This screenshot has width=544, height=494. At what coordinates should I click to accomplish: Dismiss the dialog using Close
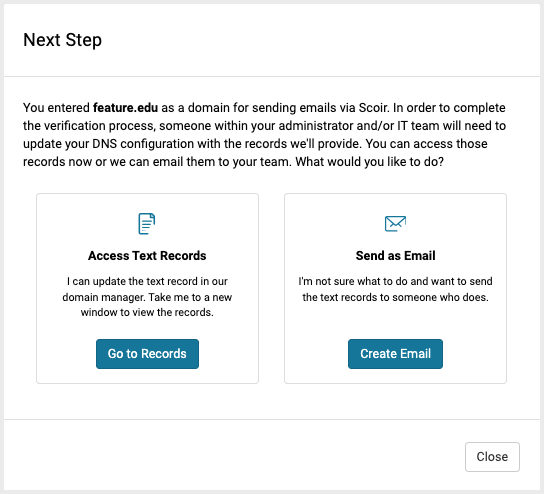(492, 457)
